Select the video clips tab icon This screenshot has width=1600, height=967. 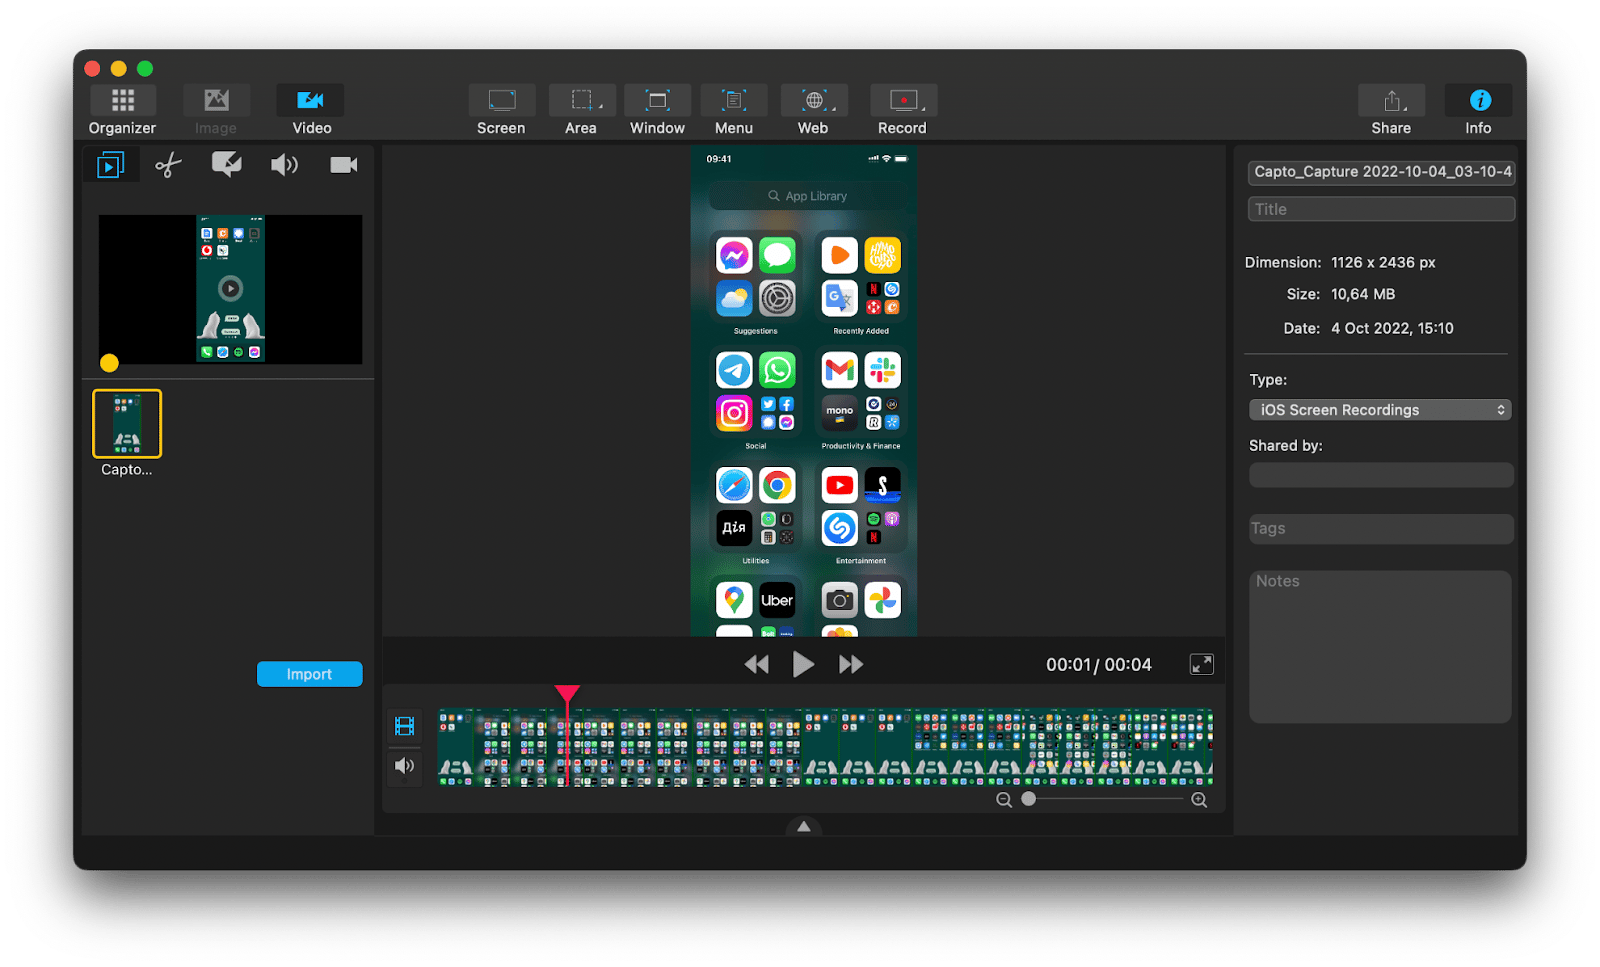[110, 165]
